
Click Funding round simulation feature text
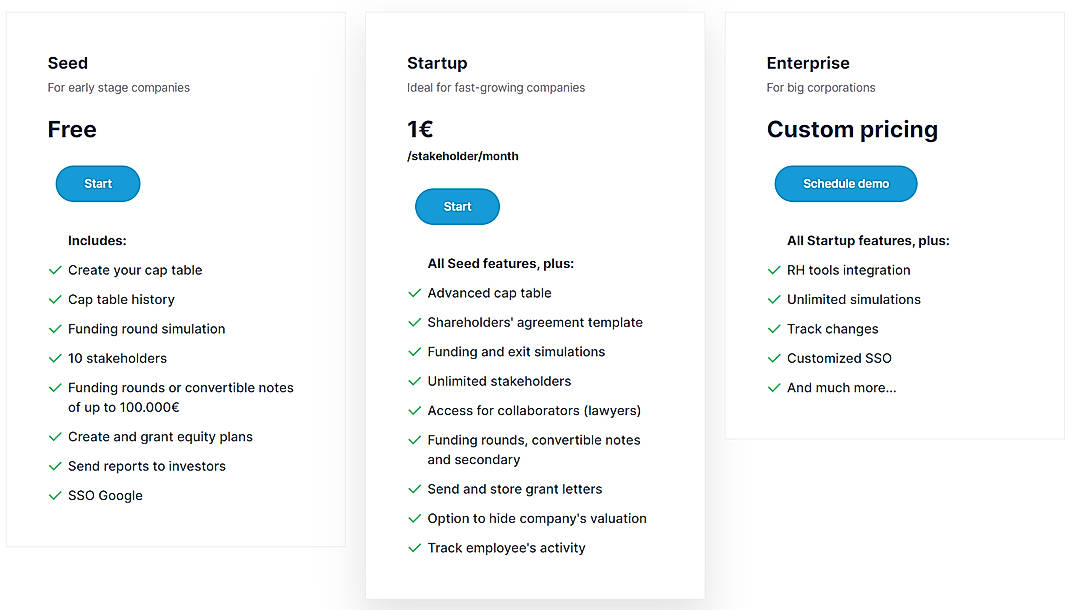[x=147, y=329]
